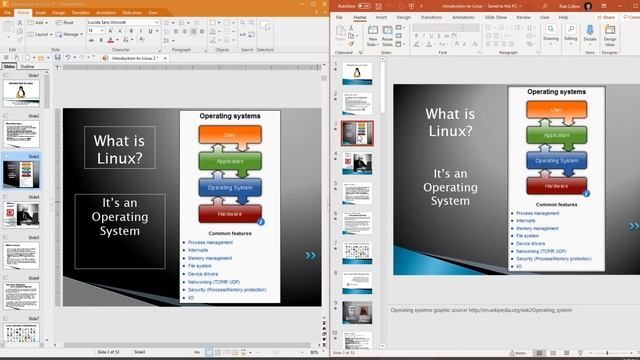Close the Introduction-to-Linux 2 document tab
This screenshot has width=640, height=360.
(x=165, y=58)
